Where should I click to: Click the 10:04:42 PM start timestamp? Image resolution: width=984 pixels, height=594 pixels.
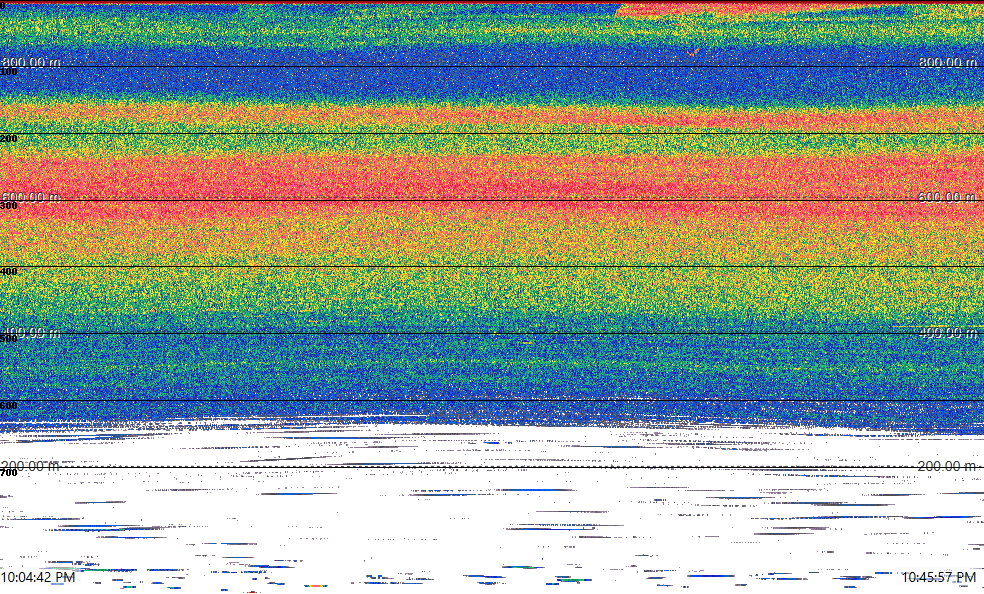tap(38, 577)
